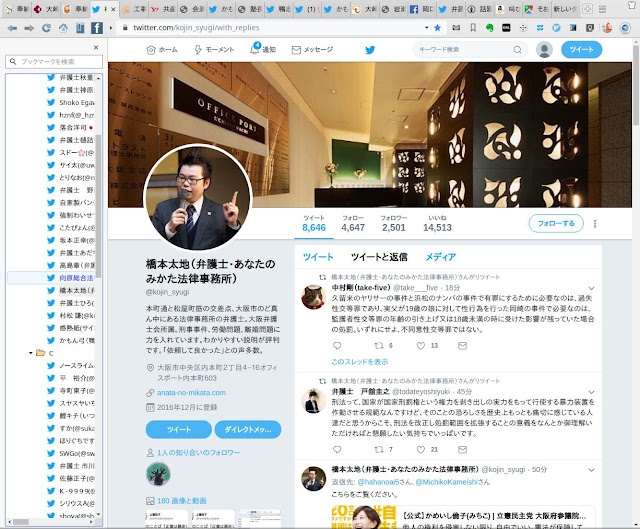This screenshot has height=529, width=640.
Task: Compose with the blue header ツイート button
Action: click(x=581, y=50)
